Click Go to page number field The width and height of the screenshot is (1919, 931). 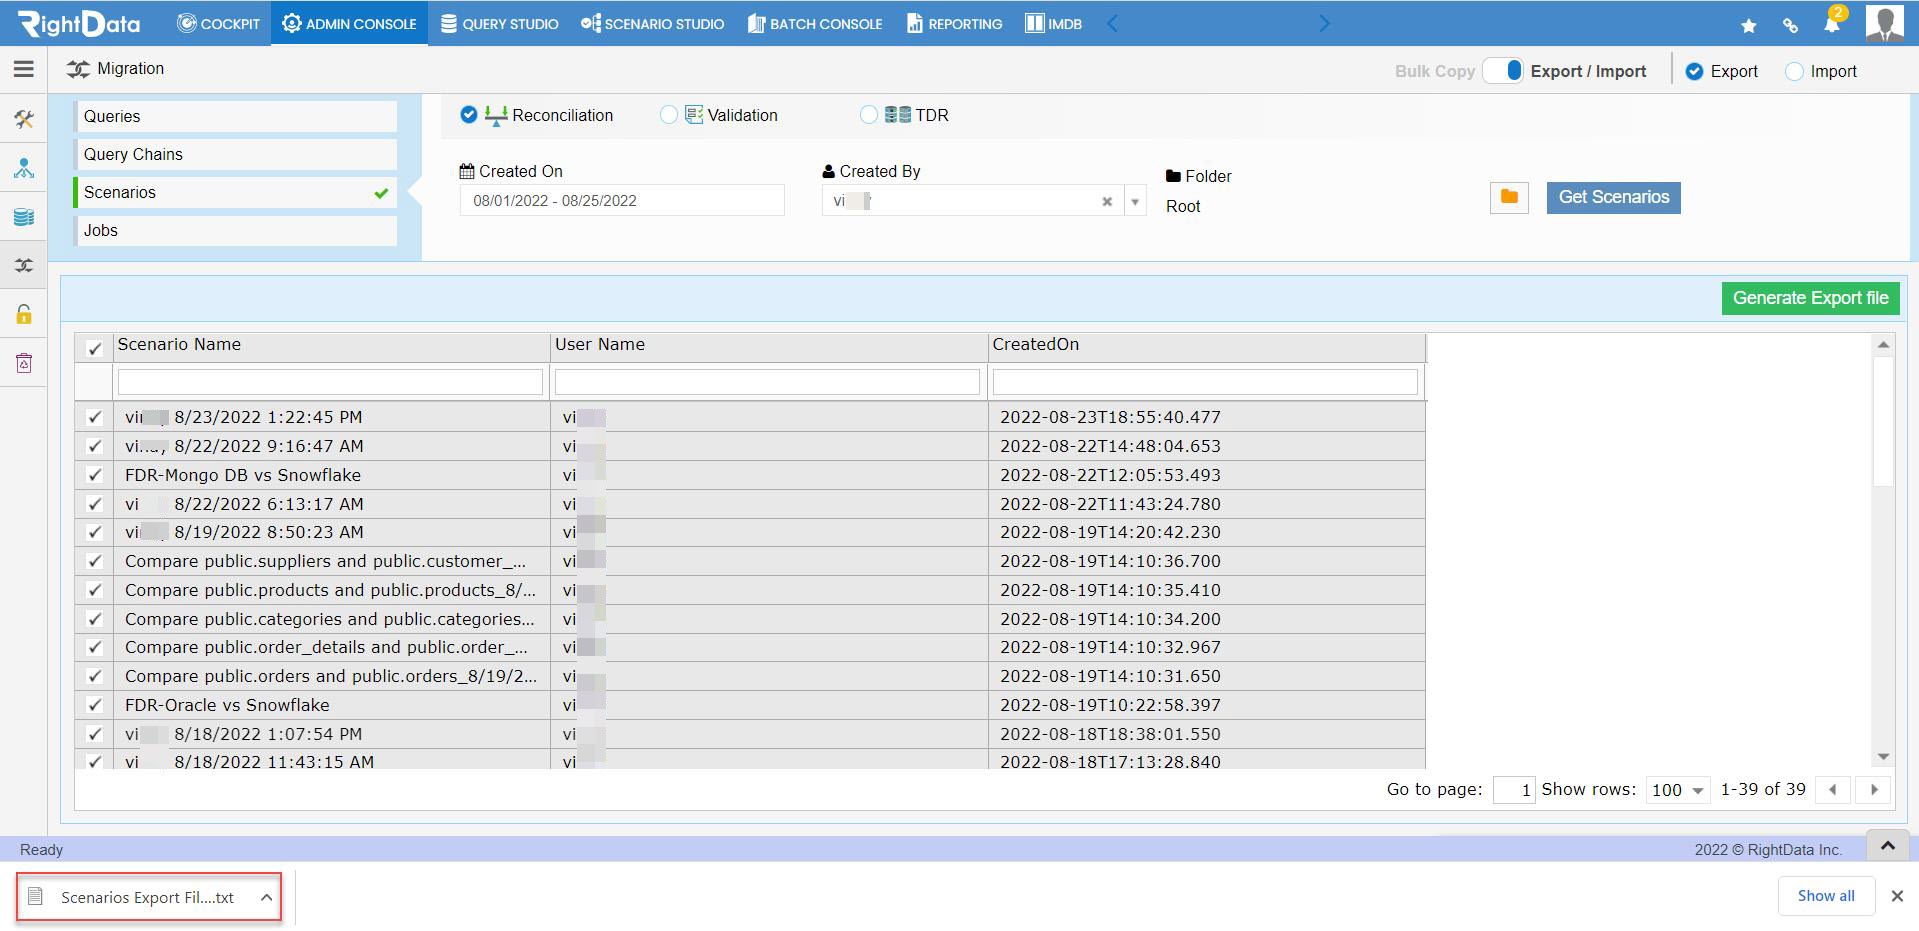(x=1514, y=790)
